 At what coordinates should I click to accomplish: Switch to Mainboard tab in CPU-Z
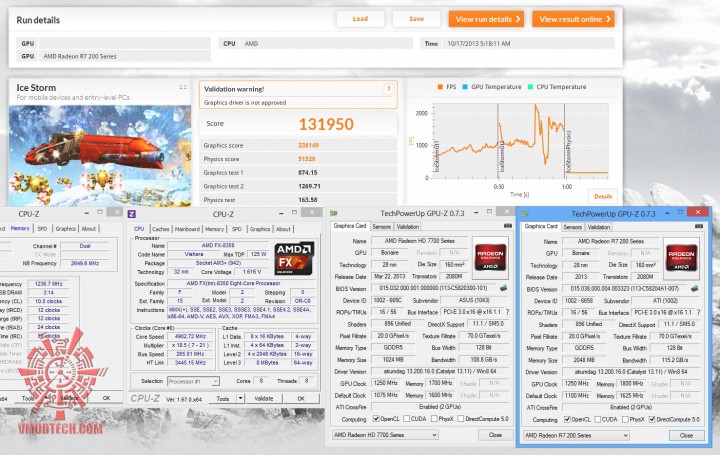pyautogui.click(x=187, y=229)
